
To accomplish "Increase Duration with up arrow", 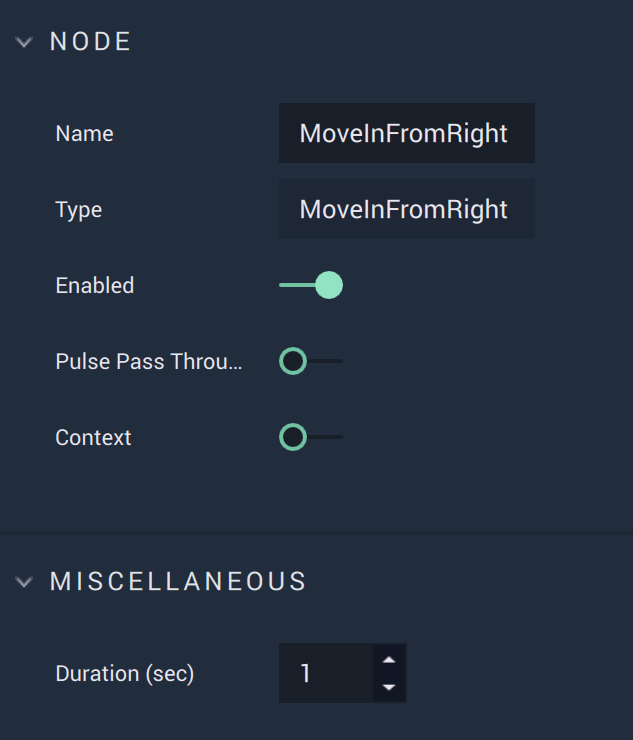I will pos(389,660).
